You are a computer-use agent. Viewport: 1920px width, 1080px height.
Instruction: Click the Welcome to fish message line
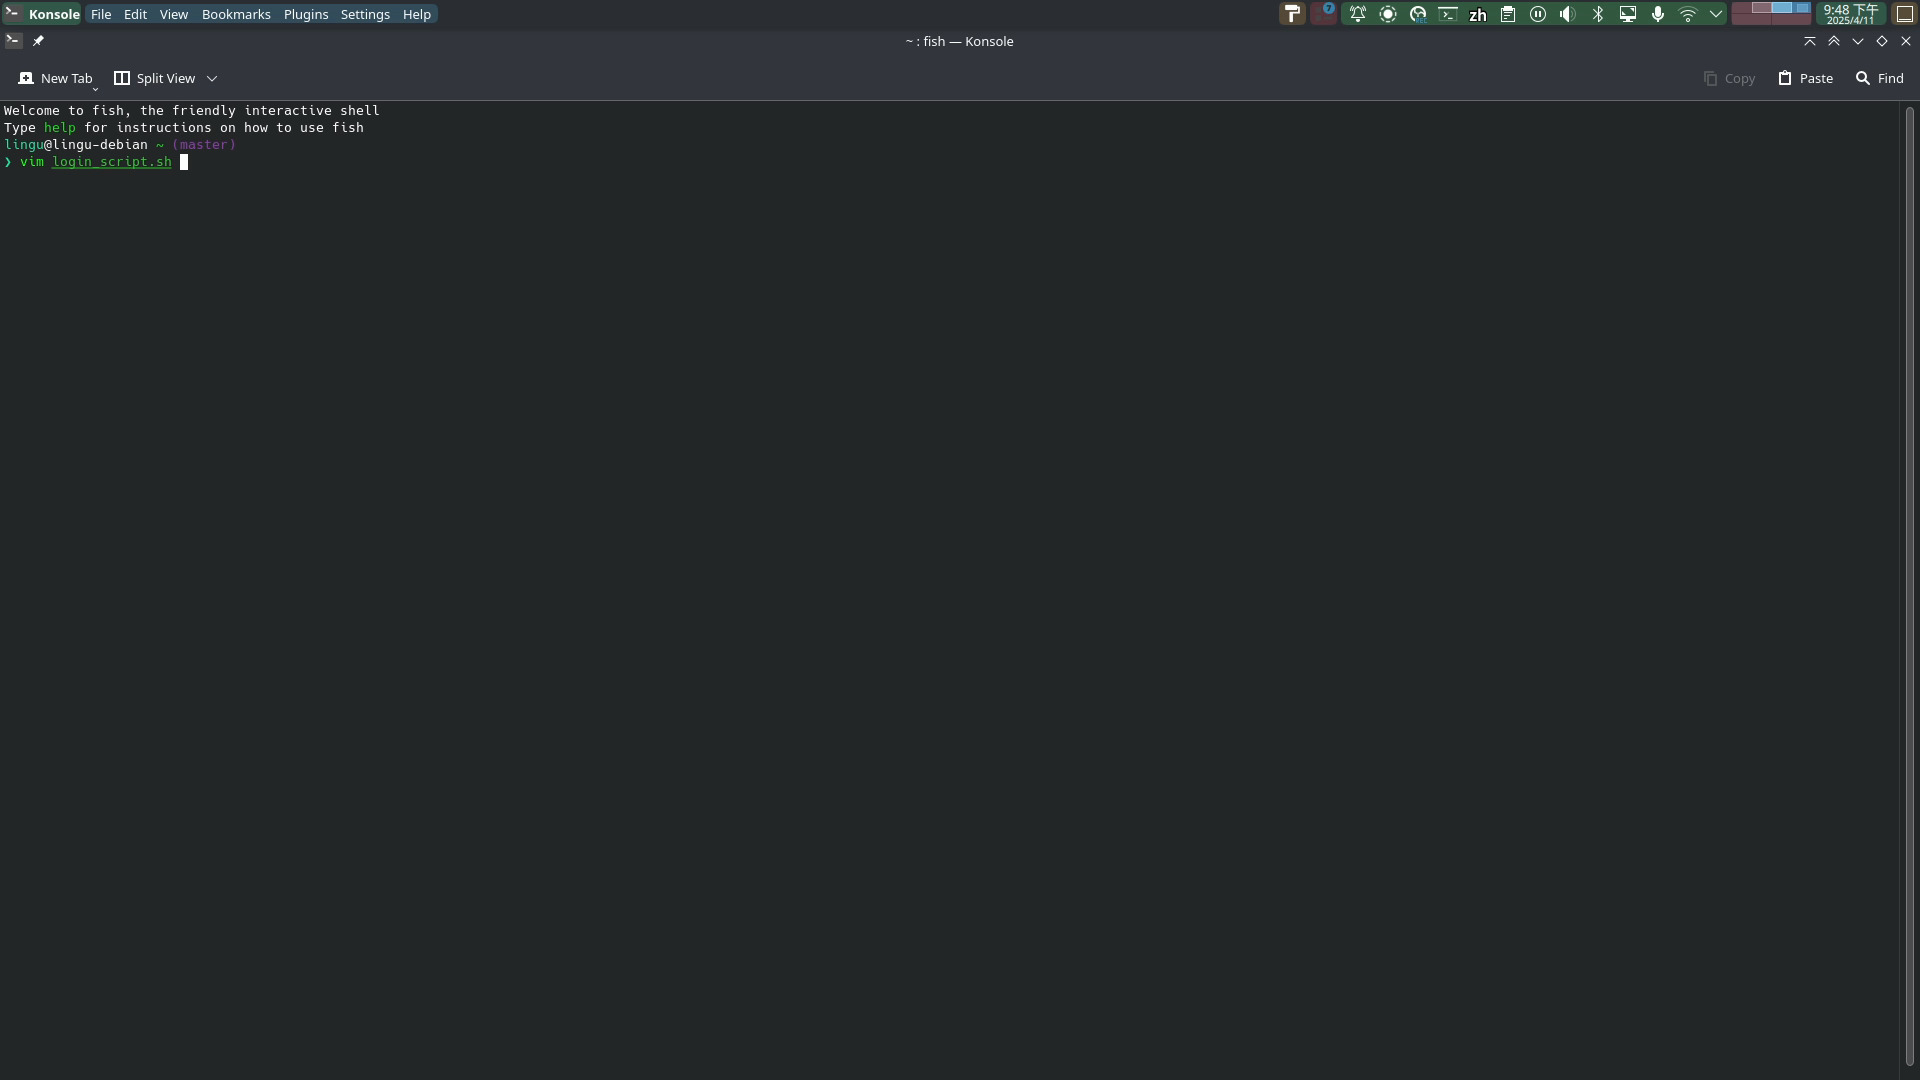click(x=192, y=111)
